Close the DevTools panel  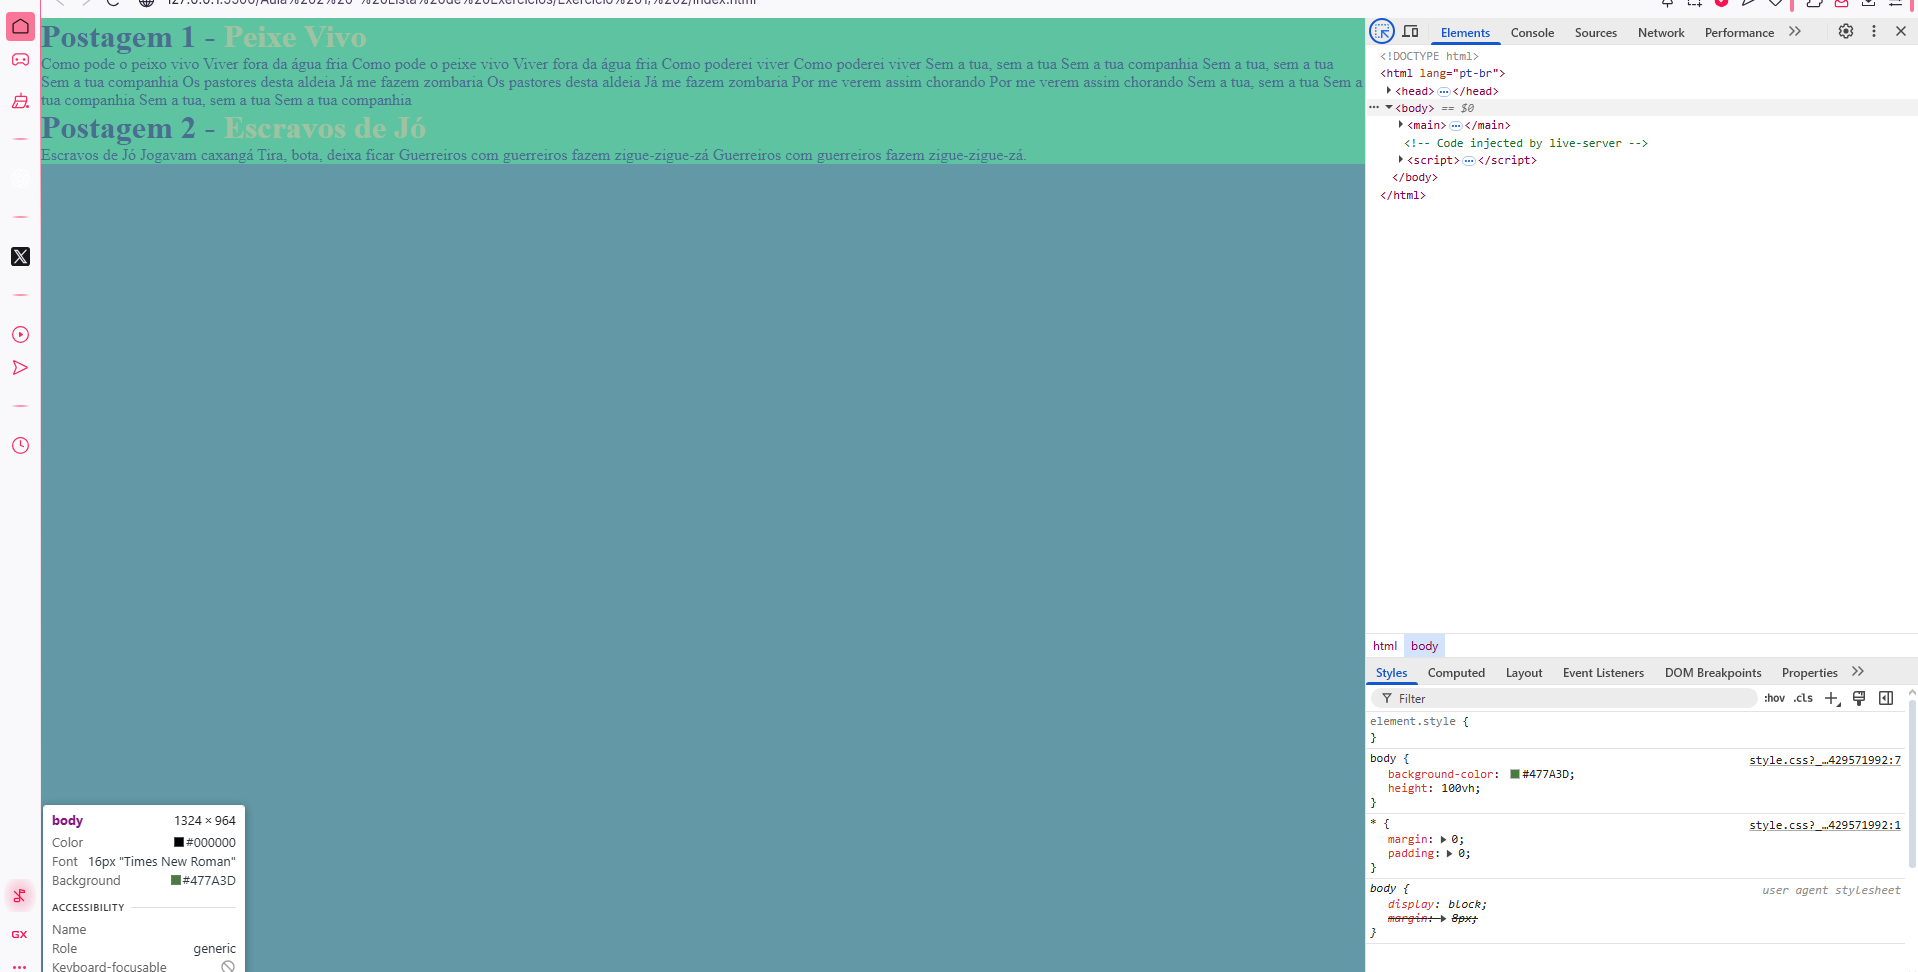1901,31
